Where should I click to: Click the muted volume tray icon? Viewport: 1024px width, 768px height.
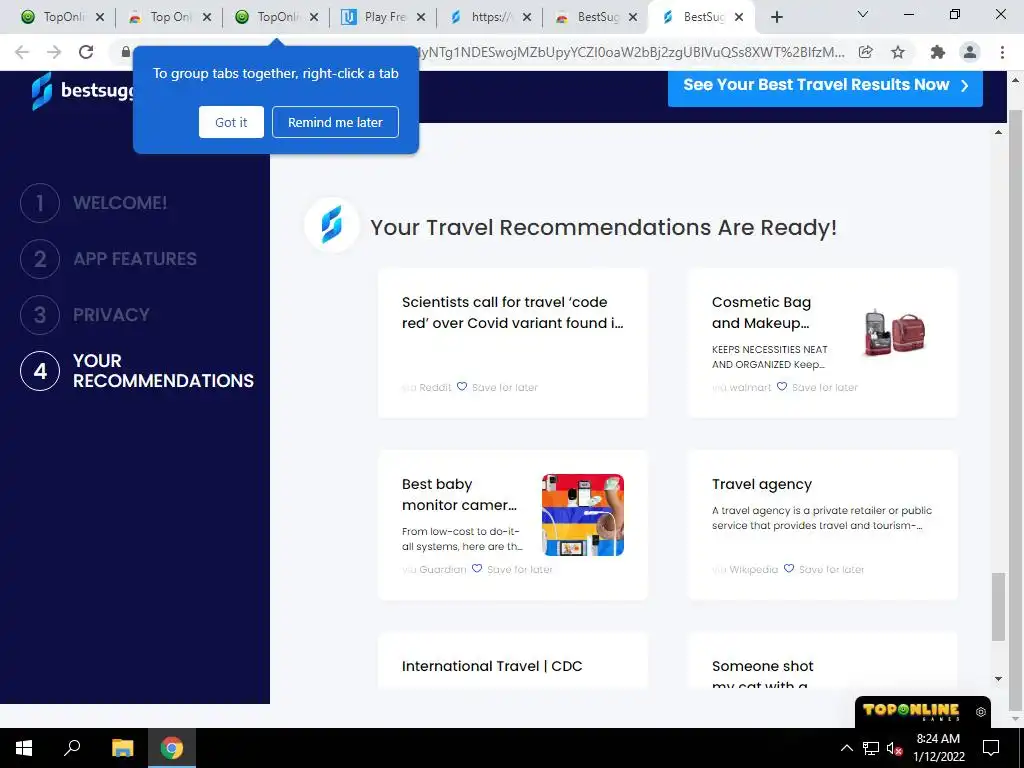tap(894, 748)
